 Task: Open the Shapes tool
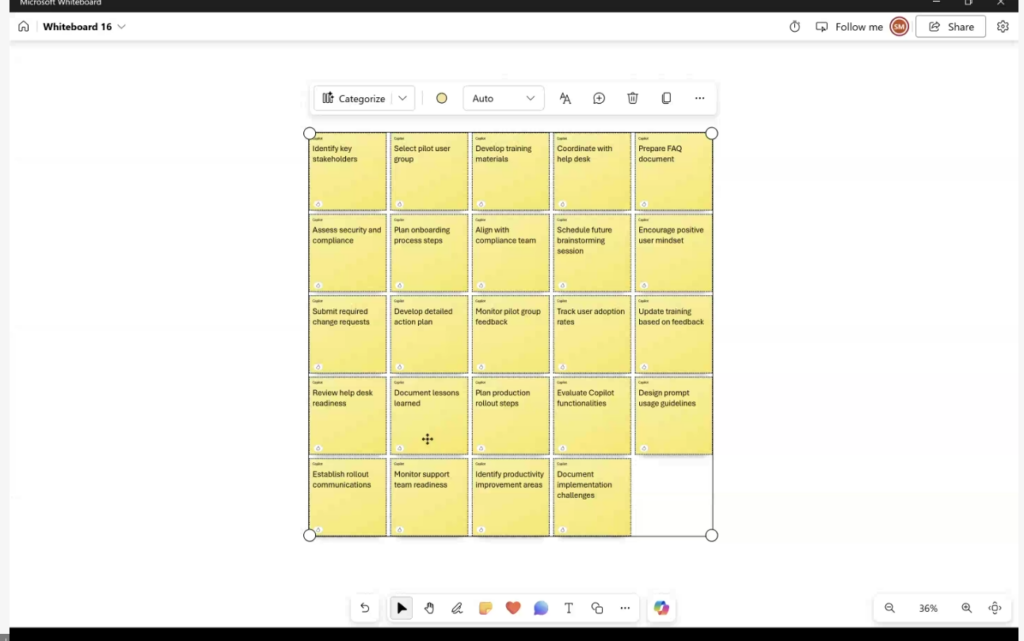point(597,608)
